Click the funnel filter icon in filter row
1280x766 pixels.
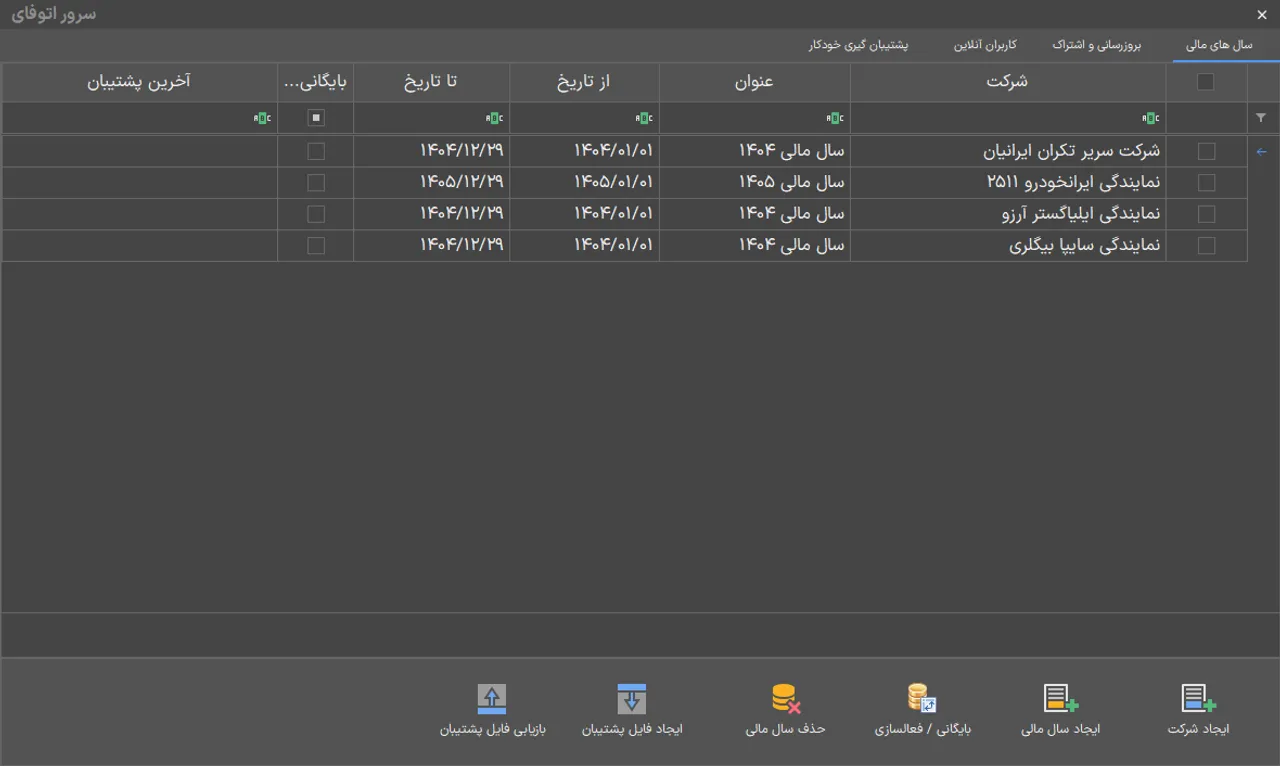tap(1261, 118)
